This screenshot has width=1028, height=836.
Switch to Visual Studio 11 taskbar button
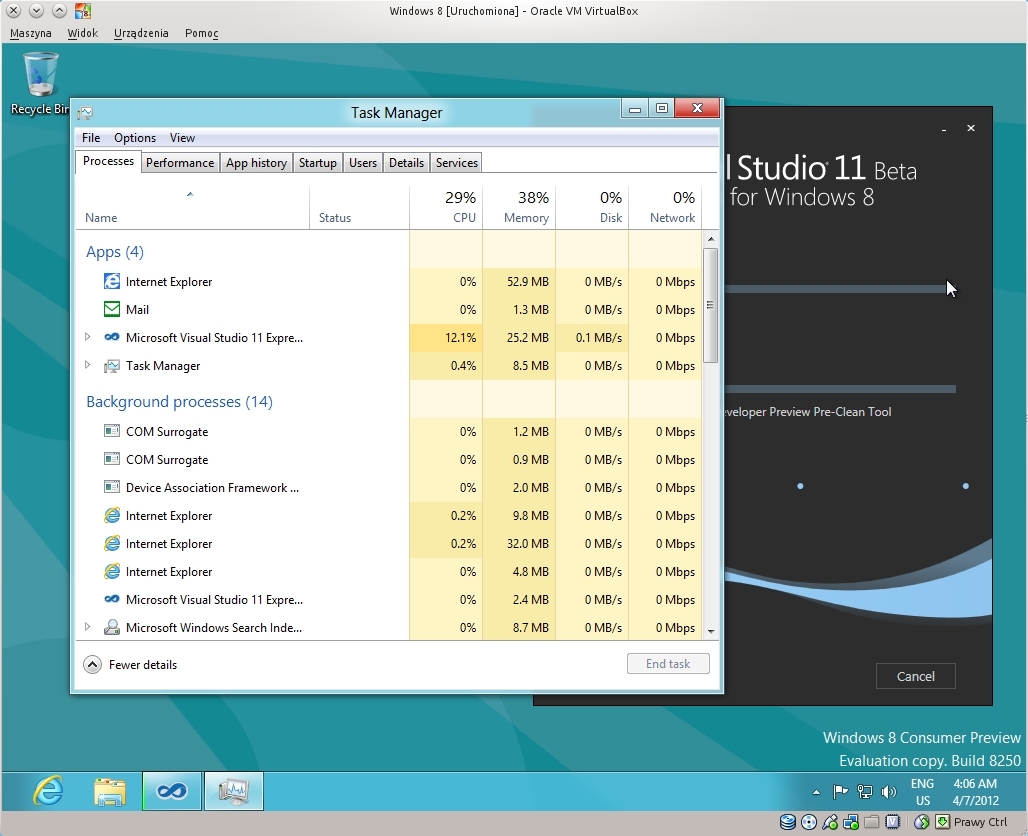[x=172, y=791]
